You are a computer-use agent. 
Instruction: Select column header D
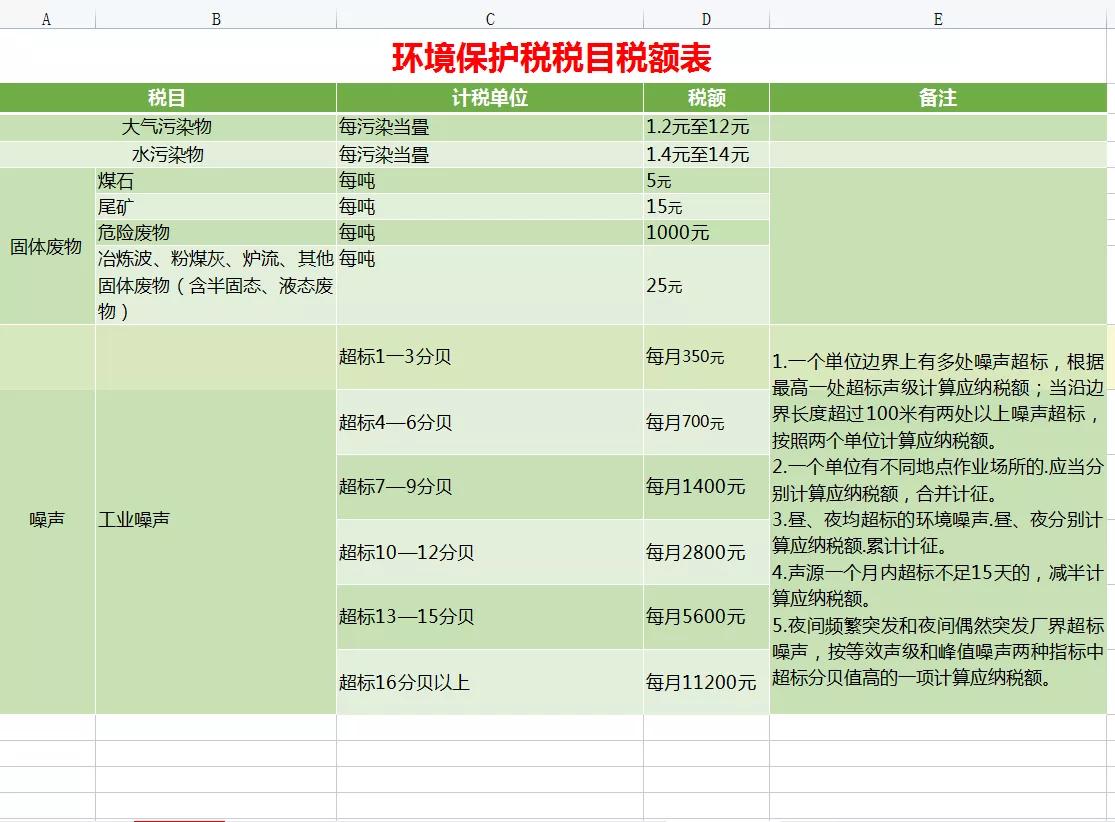[706, 16]
